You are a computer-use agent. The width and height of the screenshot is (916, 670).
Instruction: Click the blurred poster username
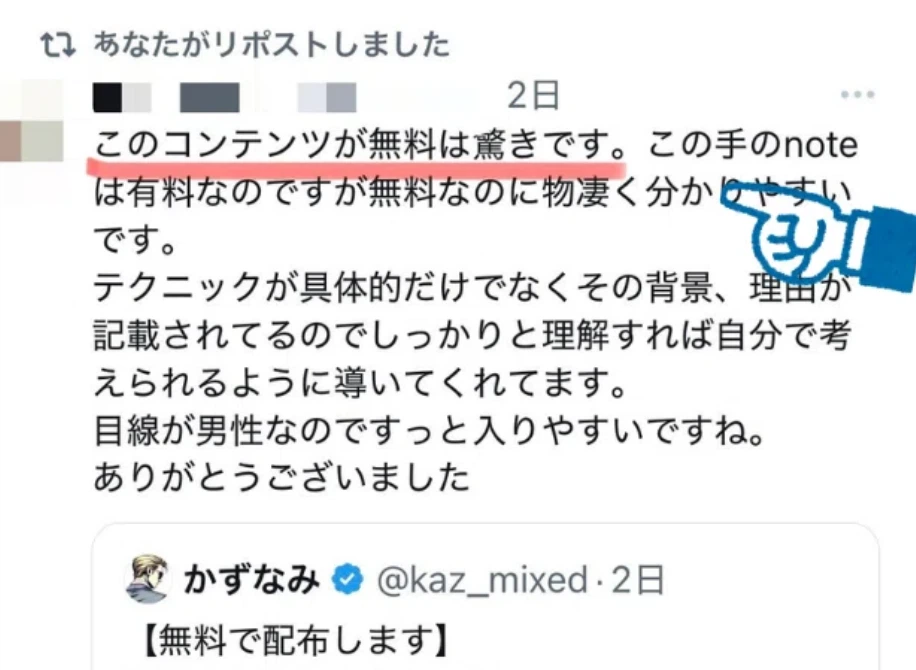click(225, 96)
